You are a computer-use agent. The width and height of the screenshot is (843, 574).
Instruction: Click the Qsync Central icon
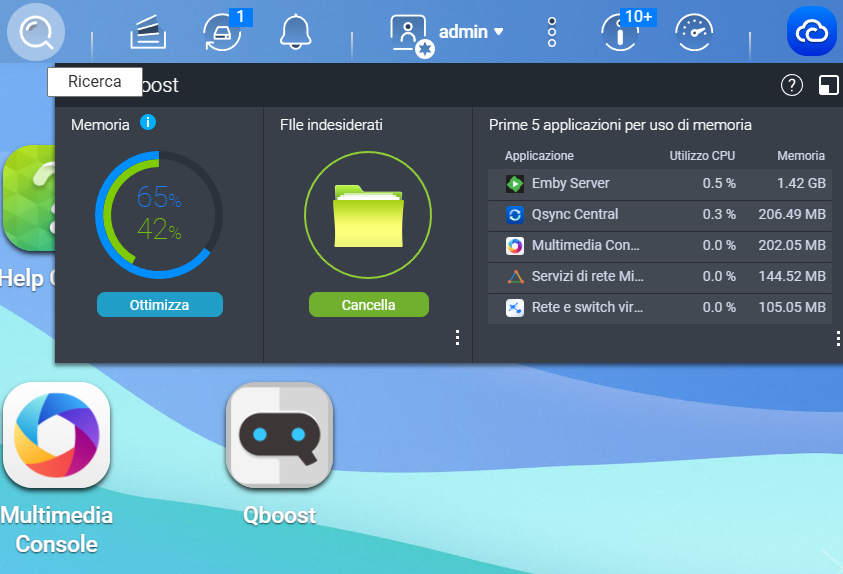point(515,215)
